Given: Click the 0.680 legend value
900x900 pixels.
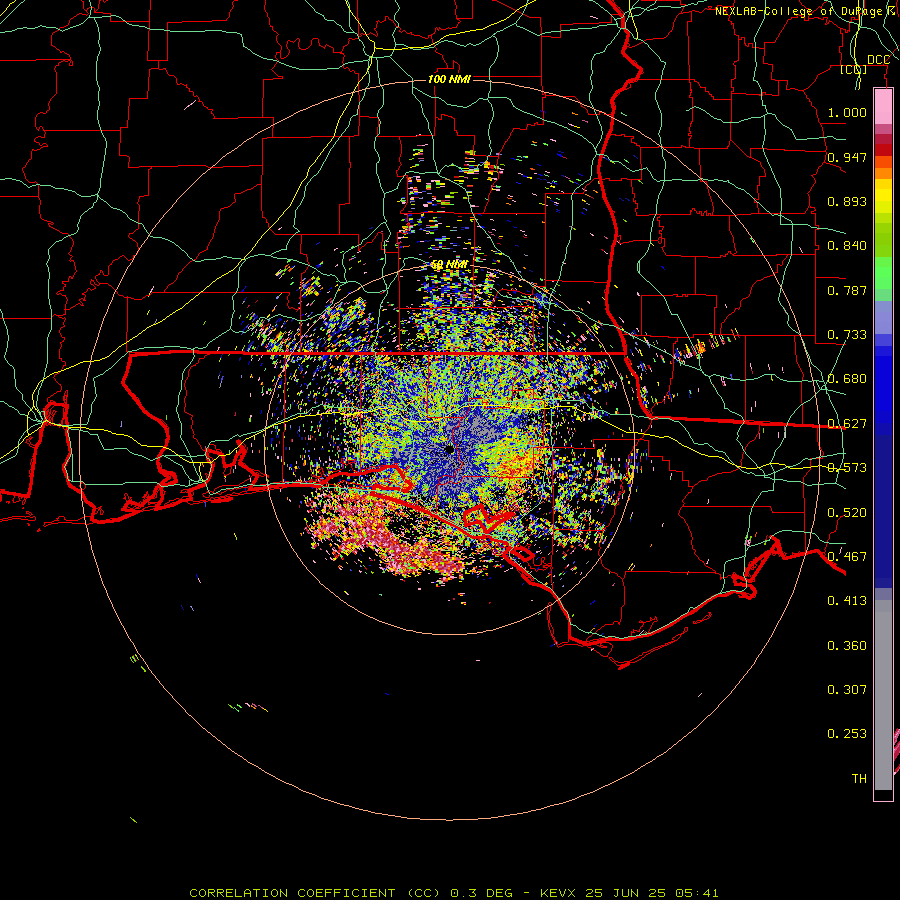Looking at the screenshot, I should click(847, 379).
